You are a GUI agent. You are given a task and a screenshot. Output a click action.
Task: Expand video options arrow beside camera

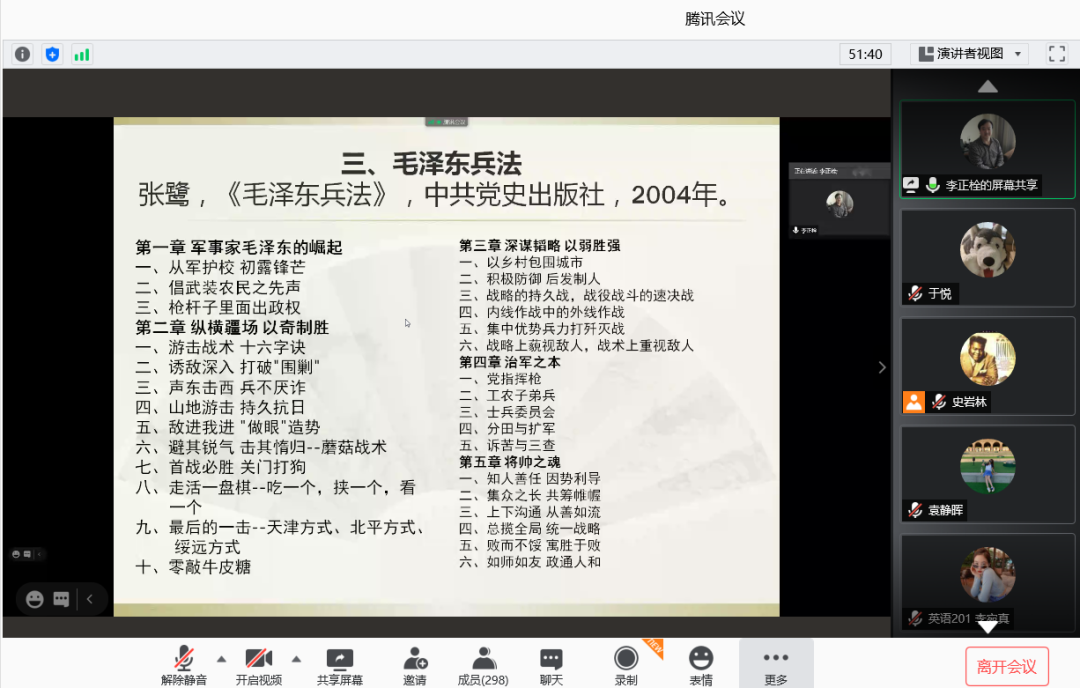(x=296, y=659)
